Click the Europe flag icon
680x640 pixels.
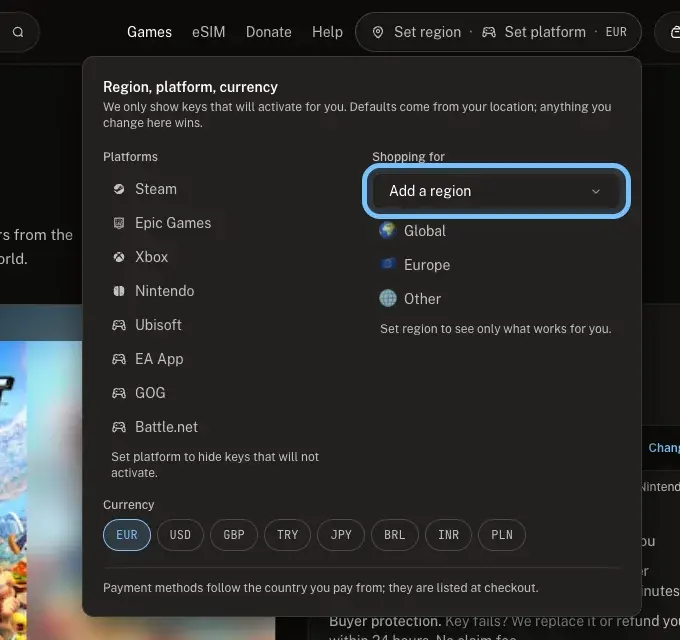point(387,264)
